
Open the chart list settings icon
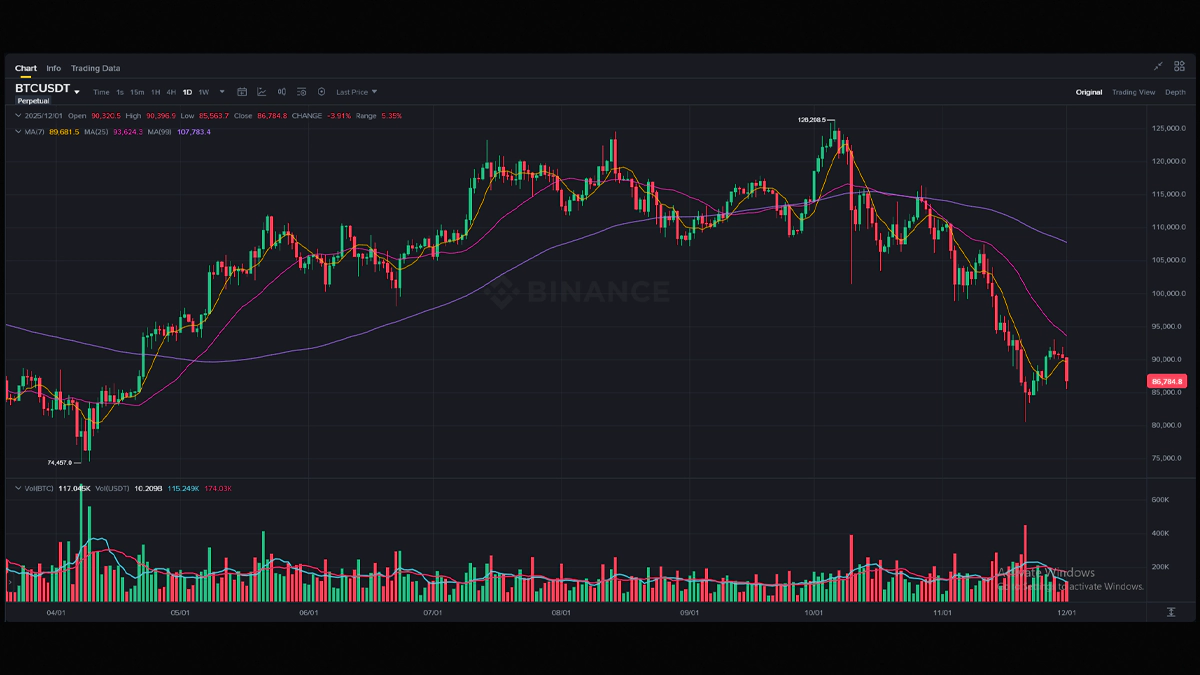(300, 92)
